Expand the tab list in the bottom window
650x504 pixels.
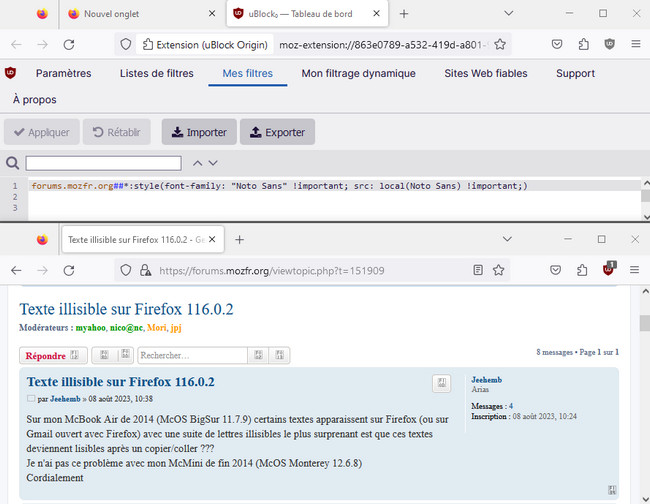click(507, 239)
